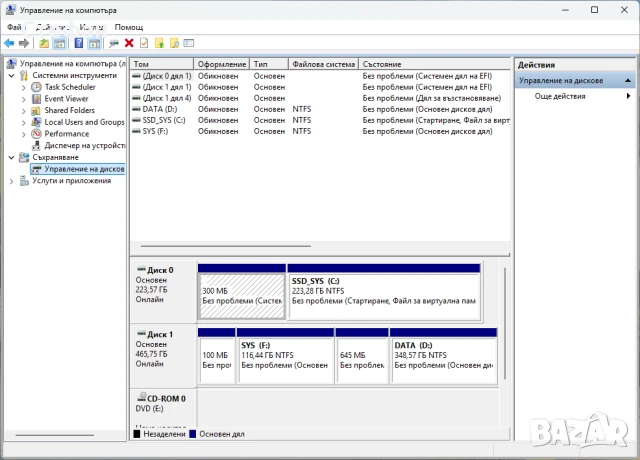
Task: Click the Up one level folder icon
Action: pyautogui.click(x=44, y=43)
